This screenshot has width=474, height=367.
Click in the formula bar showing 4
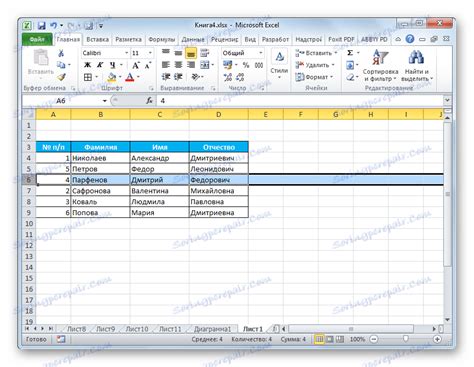(300, 101)
